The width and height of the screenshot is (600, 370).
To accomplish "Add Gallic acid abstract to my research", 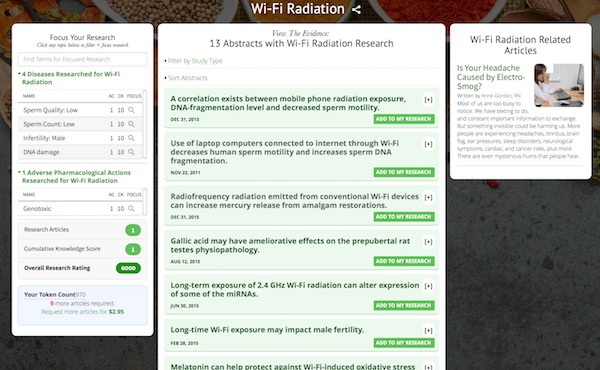I will click(404, 261).
